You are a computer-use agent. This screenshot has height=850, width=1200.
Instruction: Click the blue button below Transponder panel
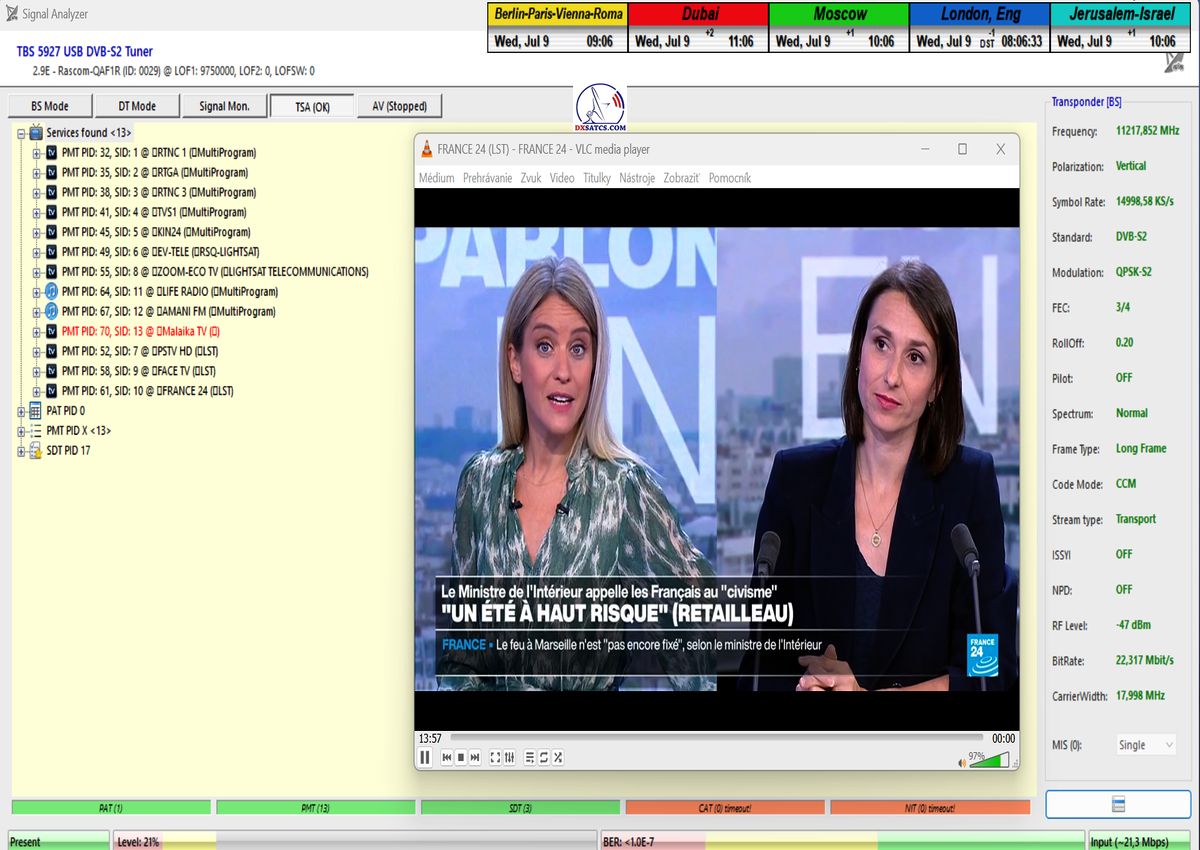click(1118, 804)
